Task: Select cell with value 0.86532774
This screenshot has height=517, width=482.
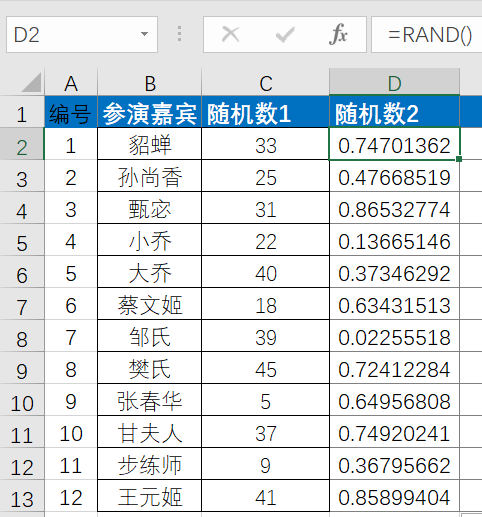Action: coord(394,208)
